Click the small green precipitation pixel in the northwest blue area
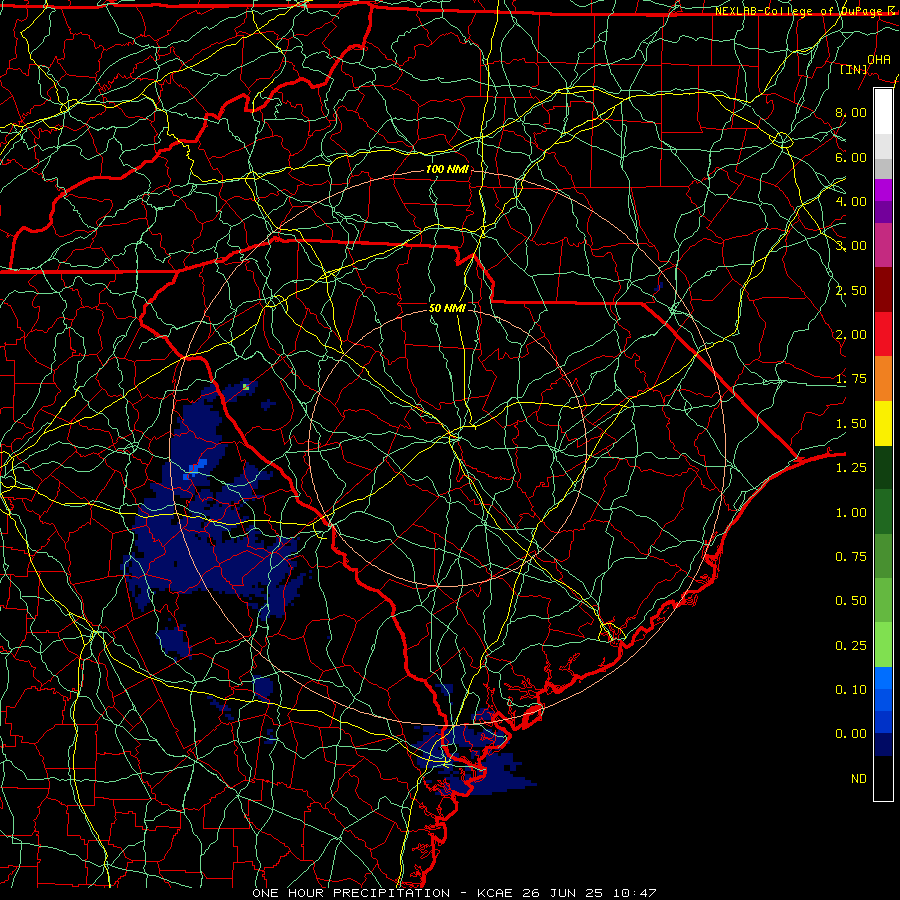Viewport: 900px width, 900px height. [246, 387]
